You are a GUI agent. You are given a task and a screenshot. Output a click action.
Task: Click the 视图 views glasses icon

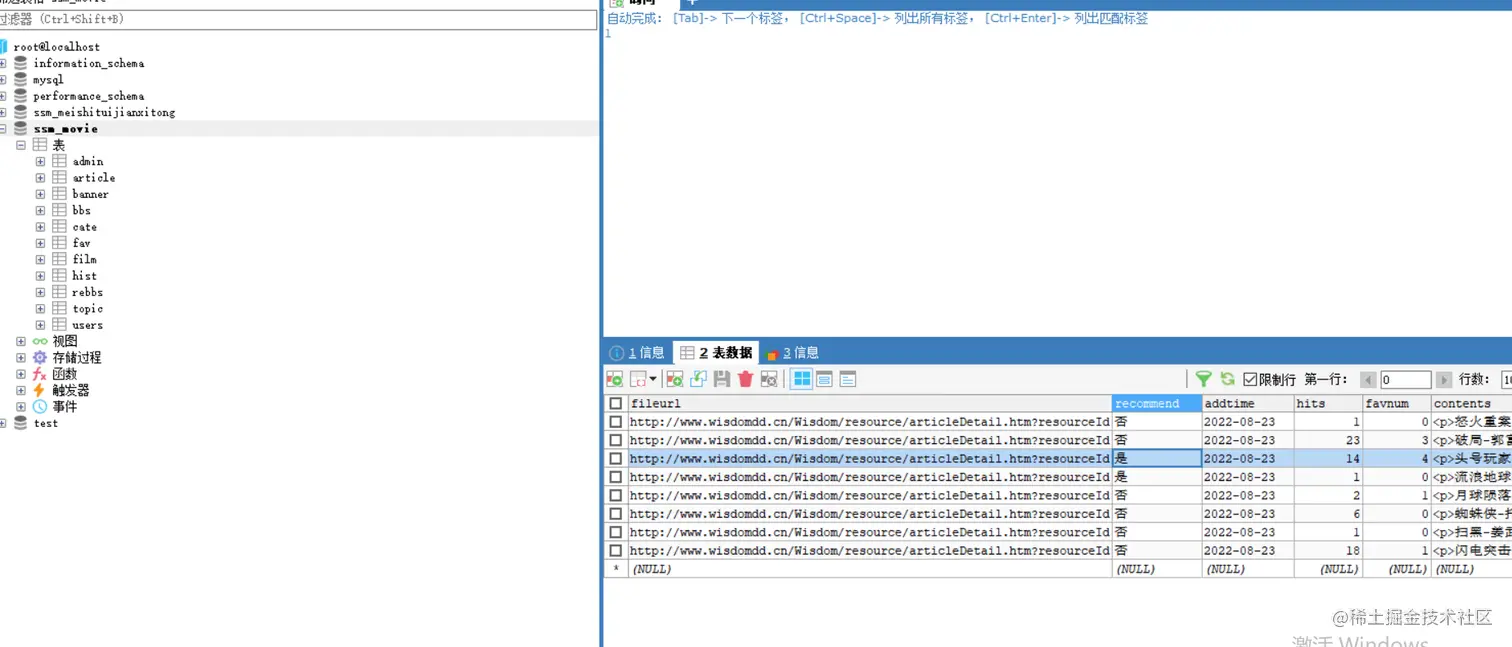[40, 341]
